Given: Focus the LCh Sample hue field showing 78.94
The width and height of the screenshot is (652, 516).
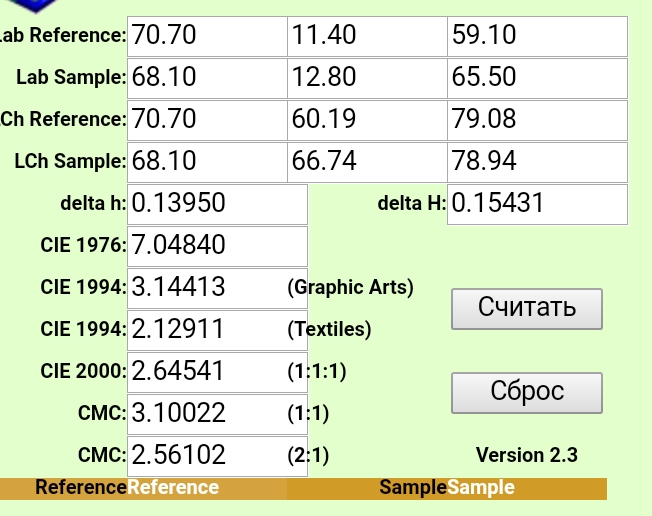Looking at the screenshot, I should point(537,162).
